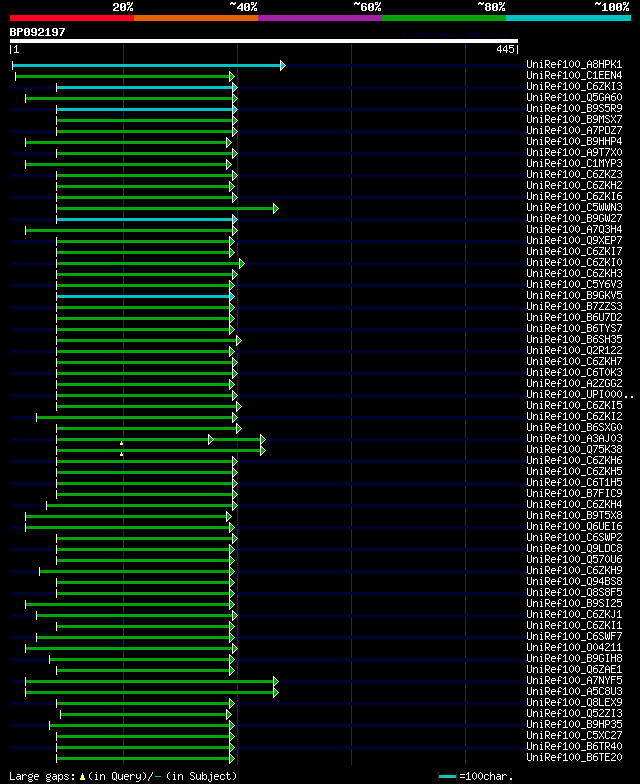
Task: Click the yellow gap marker on the Q75K38 row
Action: tap(122, 454)
